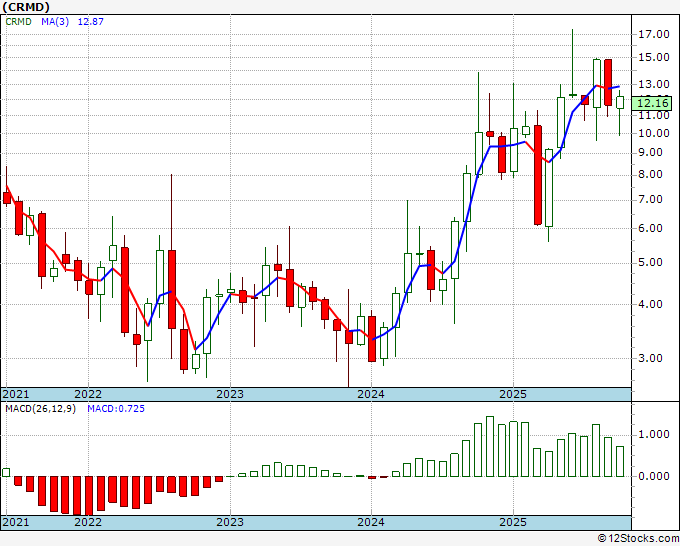Click the current price label 12.16

tap(652, 103)
